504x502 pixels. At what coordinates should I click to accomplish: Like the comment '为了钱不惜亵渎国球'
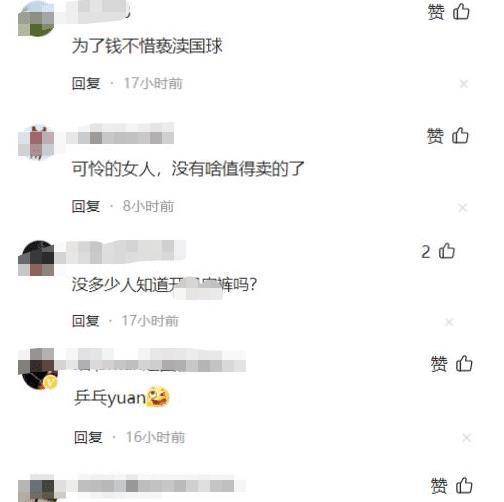click(461, 12)
